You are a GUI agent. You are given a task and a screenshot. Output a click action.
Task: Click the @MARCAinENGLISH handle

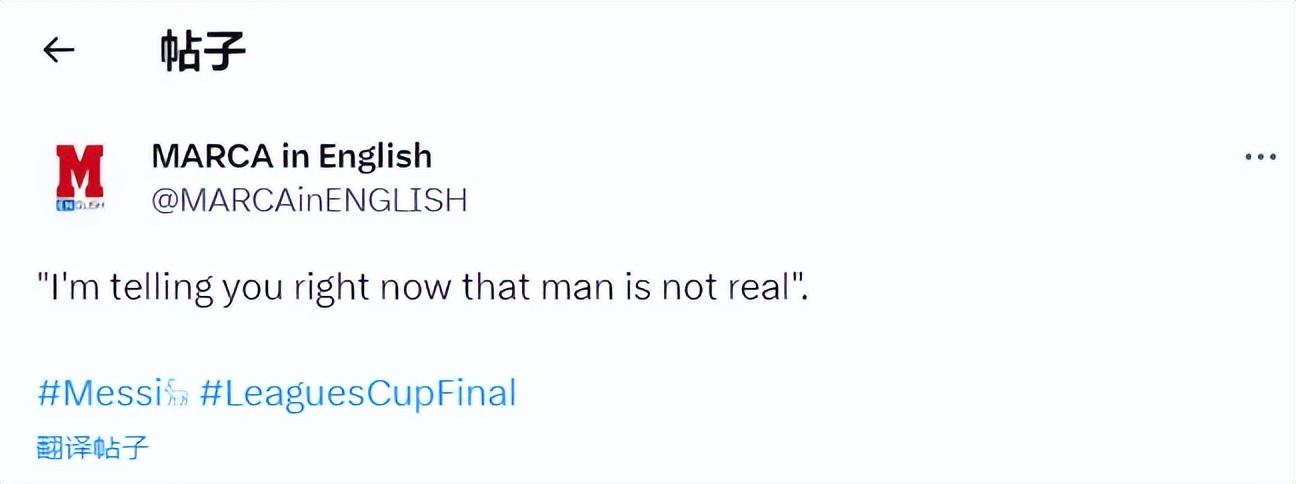pos(309,200)
